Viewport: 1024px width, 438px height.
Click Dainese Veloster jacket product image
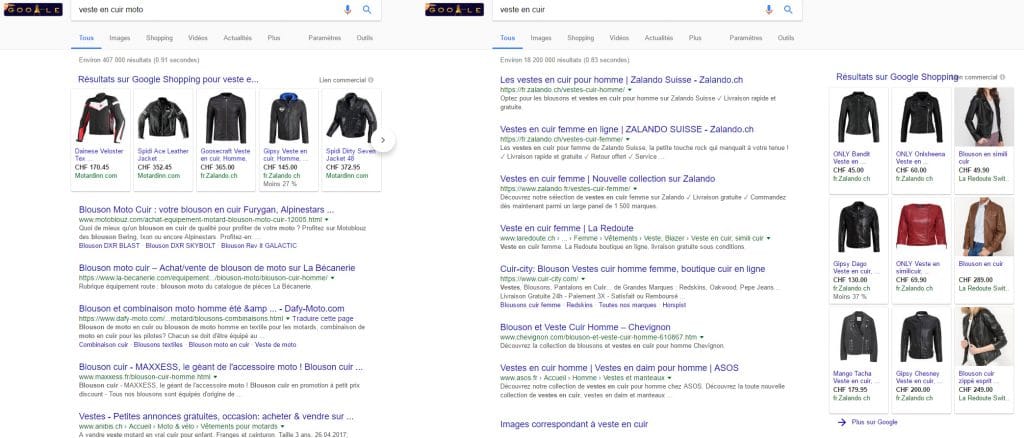101,117
